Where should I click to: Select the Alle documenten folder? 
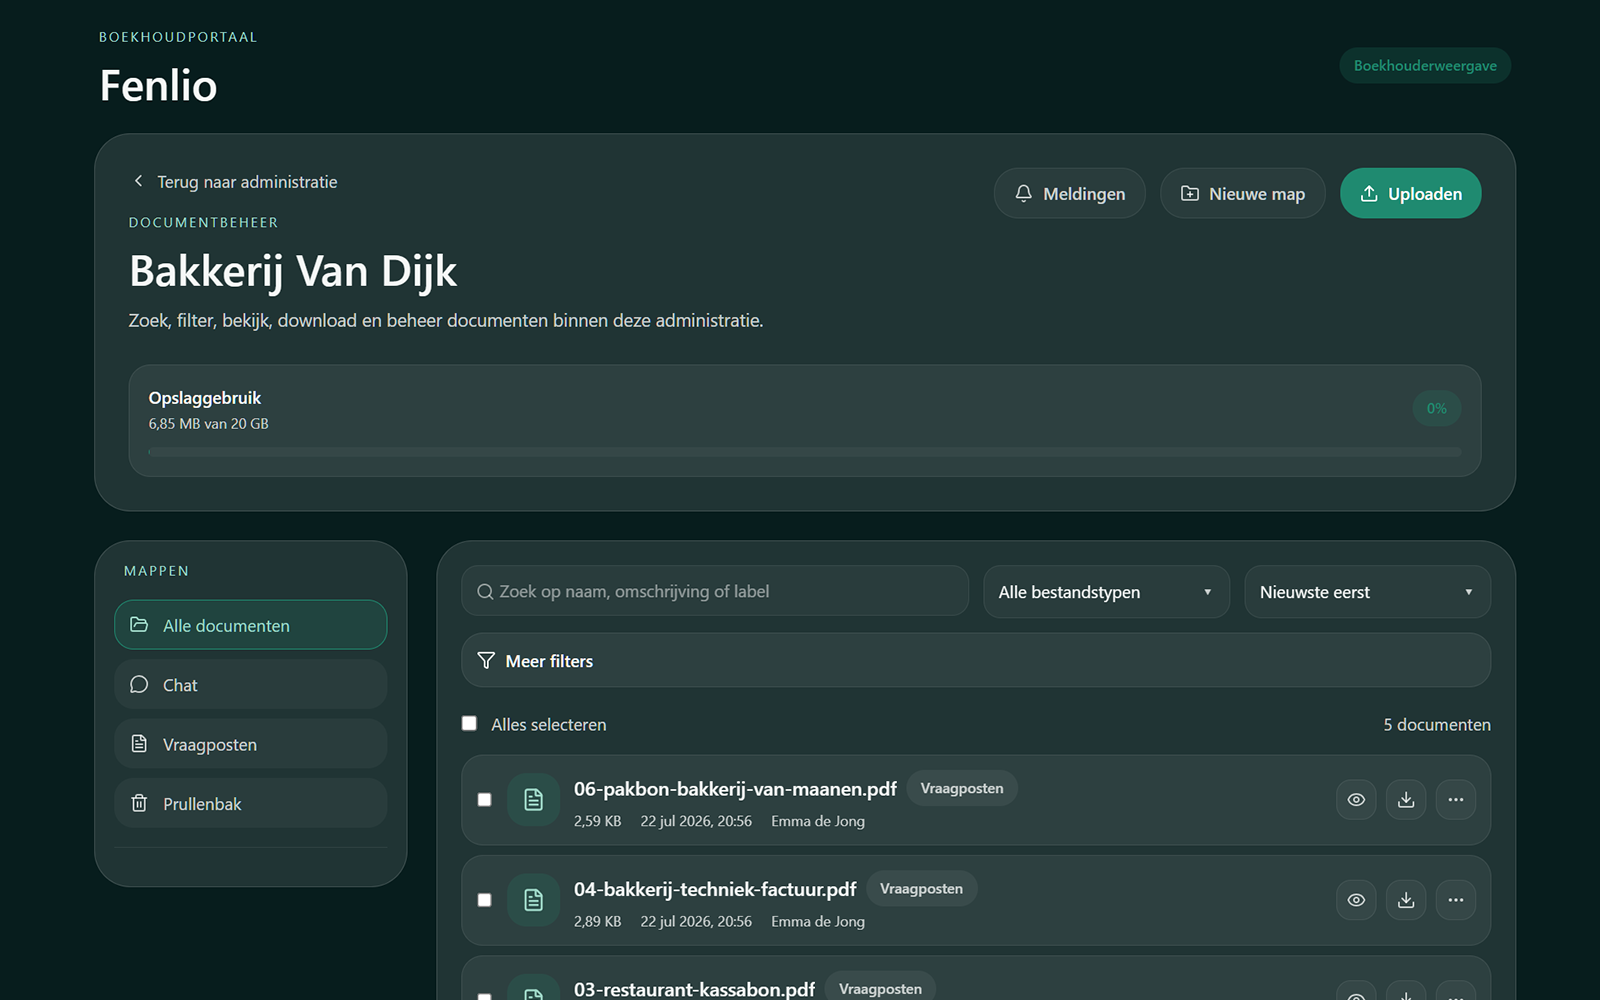(251, 625)
